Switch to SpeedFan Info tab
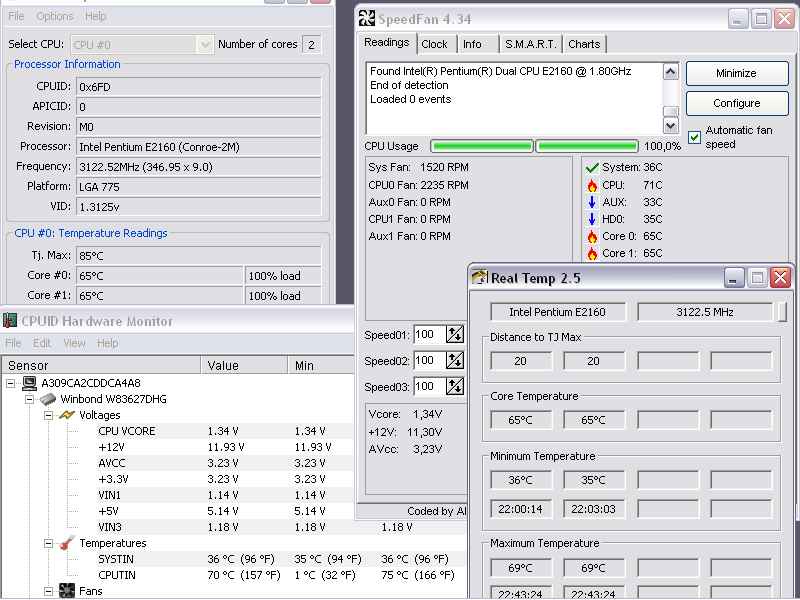 click(x=472, y=44)
